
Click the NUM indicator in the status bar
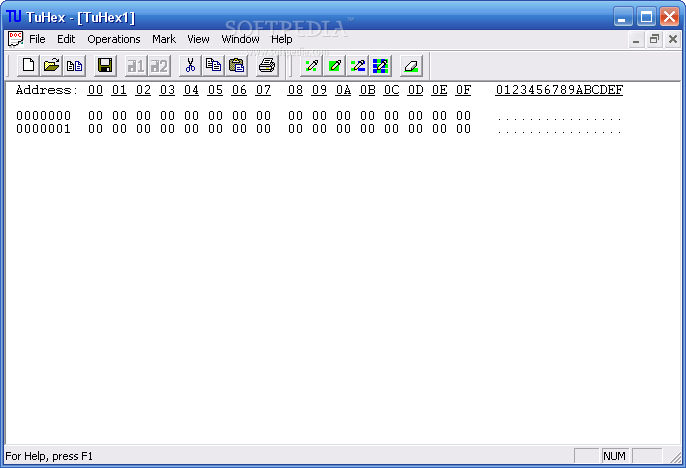(x=614, y=456)
